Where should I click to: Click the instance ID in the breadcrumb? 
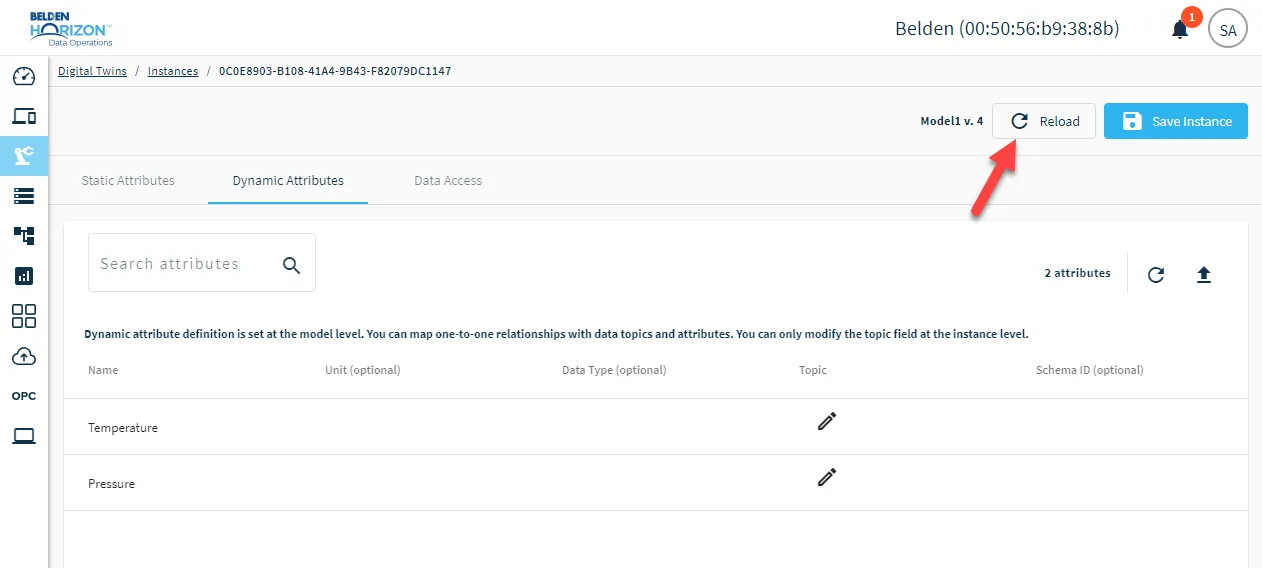[335, 71]
